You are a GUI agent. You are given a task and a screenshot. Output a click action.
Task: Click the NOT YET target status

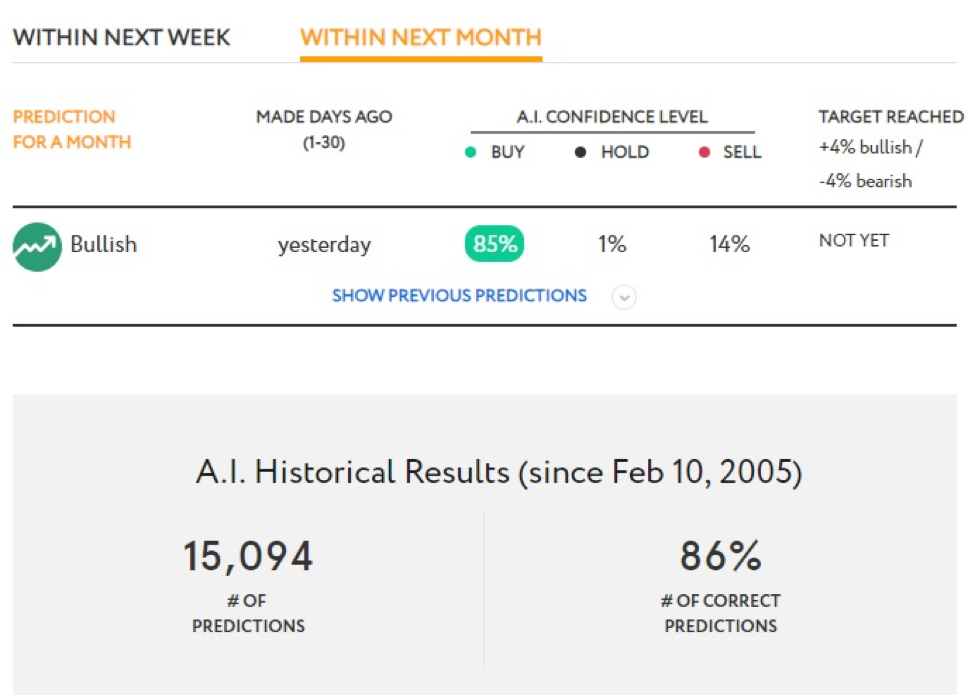tap(854, 240)
